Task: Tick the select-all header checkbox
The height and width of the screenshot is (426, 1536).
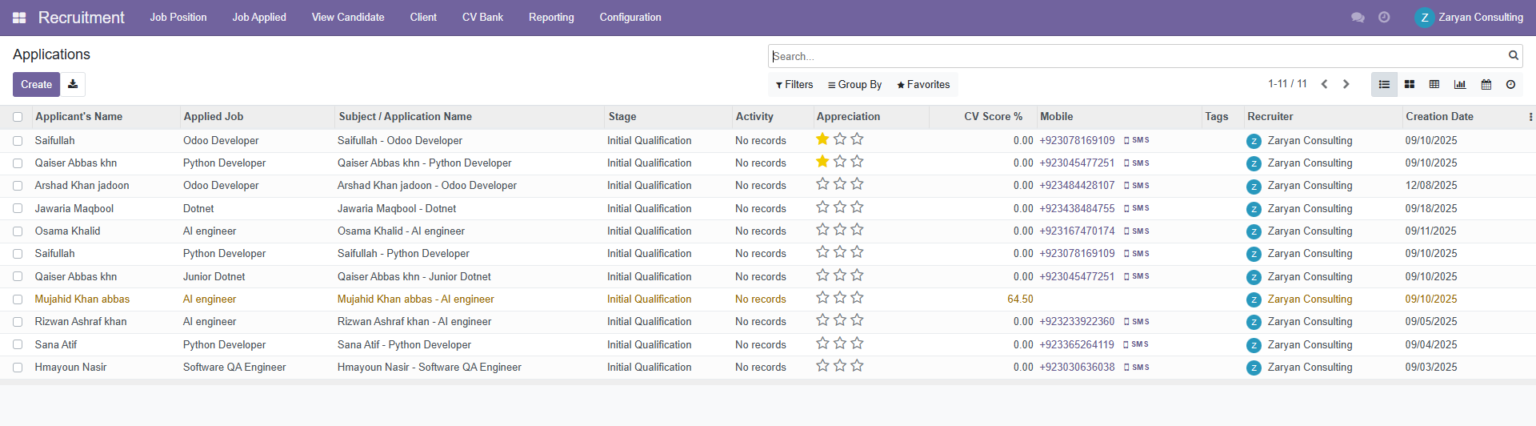Action: click(x=18, y=117)
